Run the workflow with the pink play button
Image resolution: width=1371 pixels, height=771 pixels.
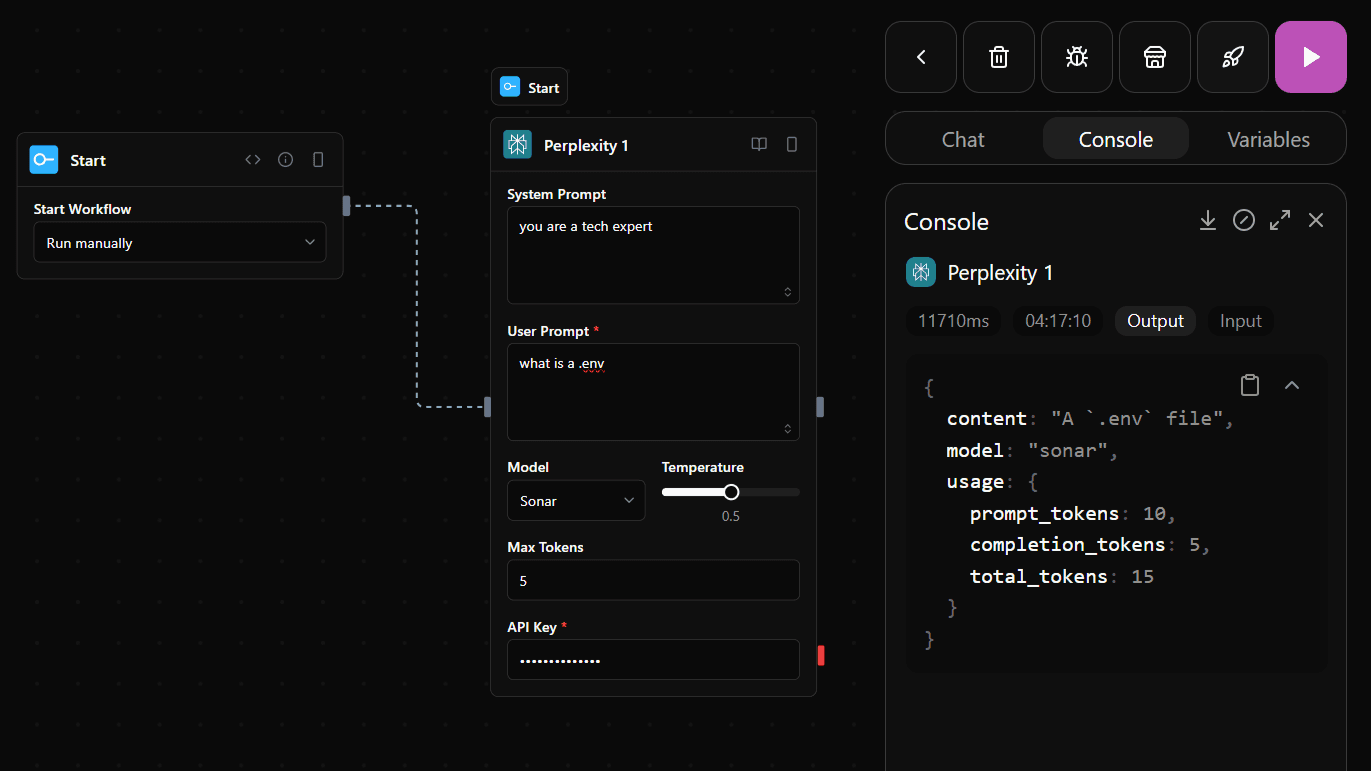click(x=1310, y=57)
